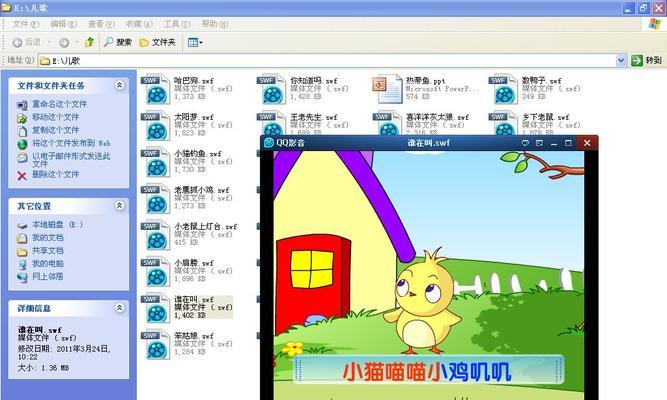
Task: Select the 你知道吗.swf file icon
Action: click(x=271, y=89)
